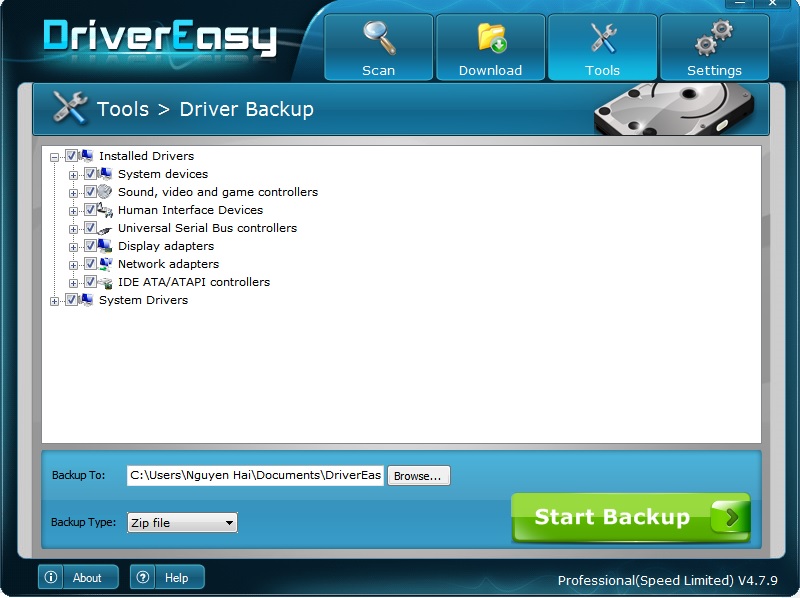Select the Human Interface Devices label
This screenshot has height=598, width=800.
tap(190, 210)
